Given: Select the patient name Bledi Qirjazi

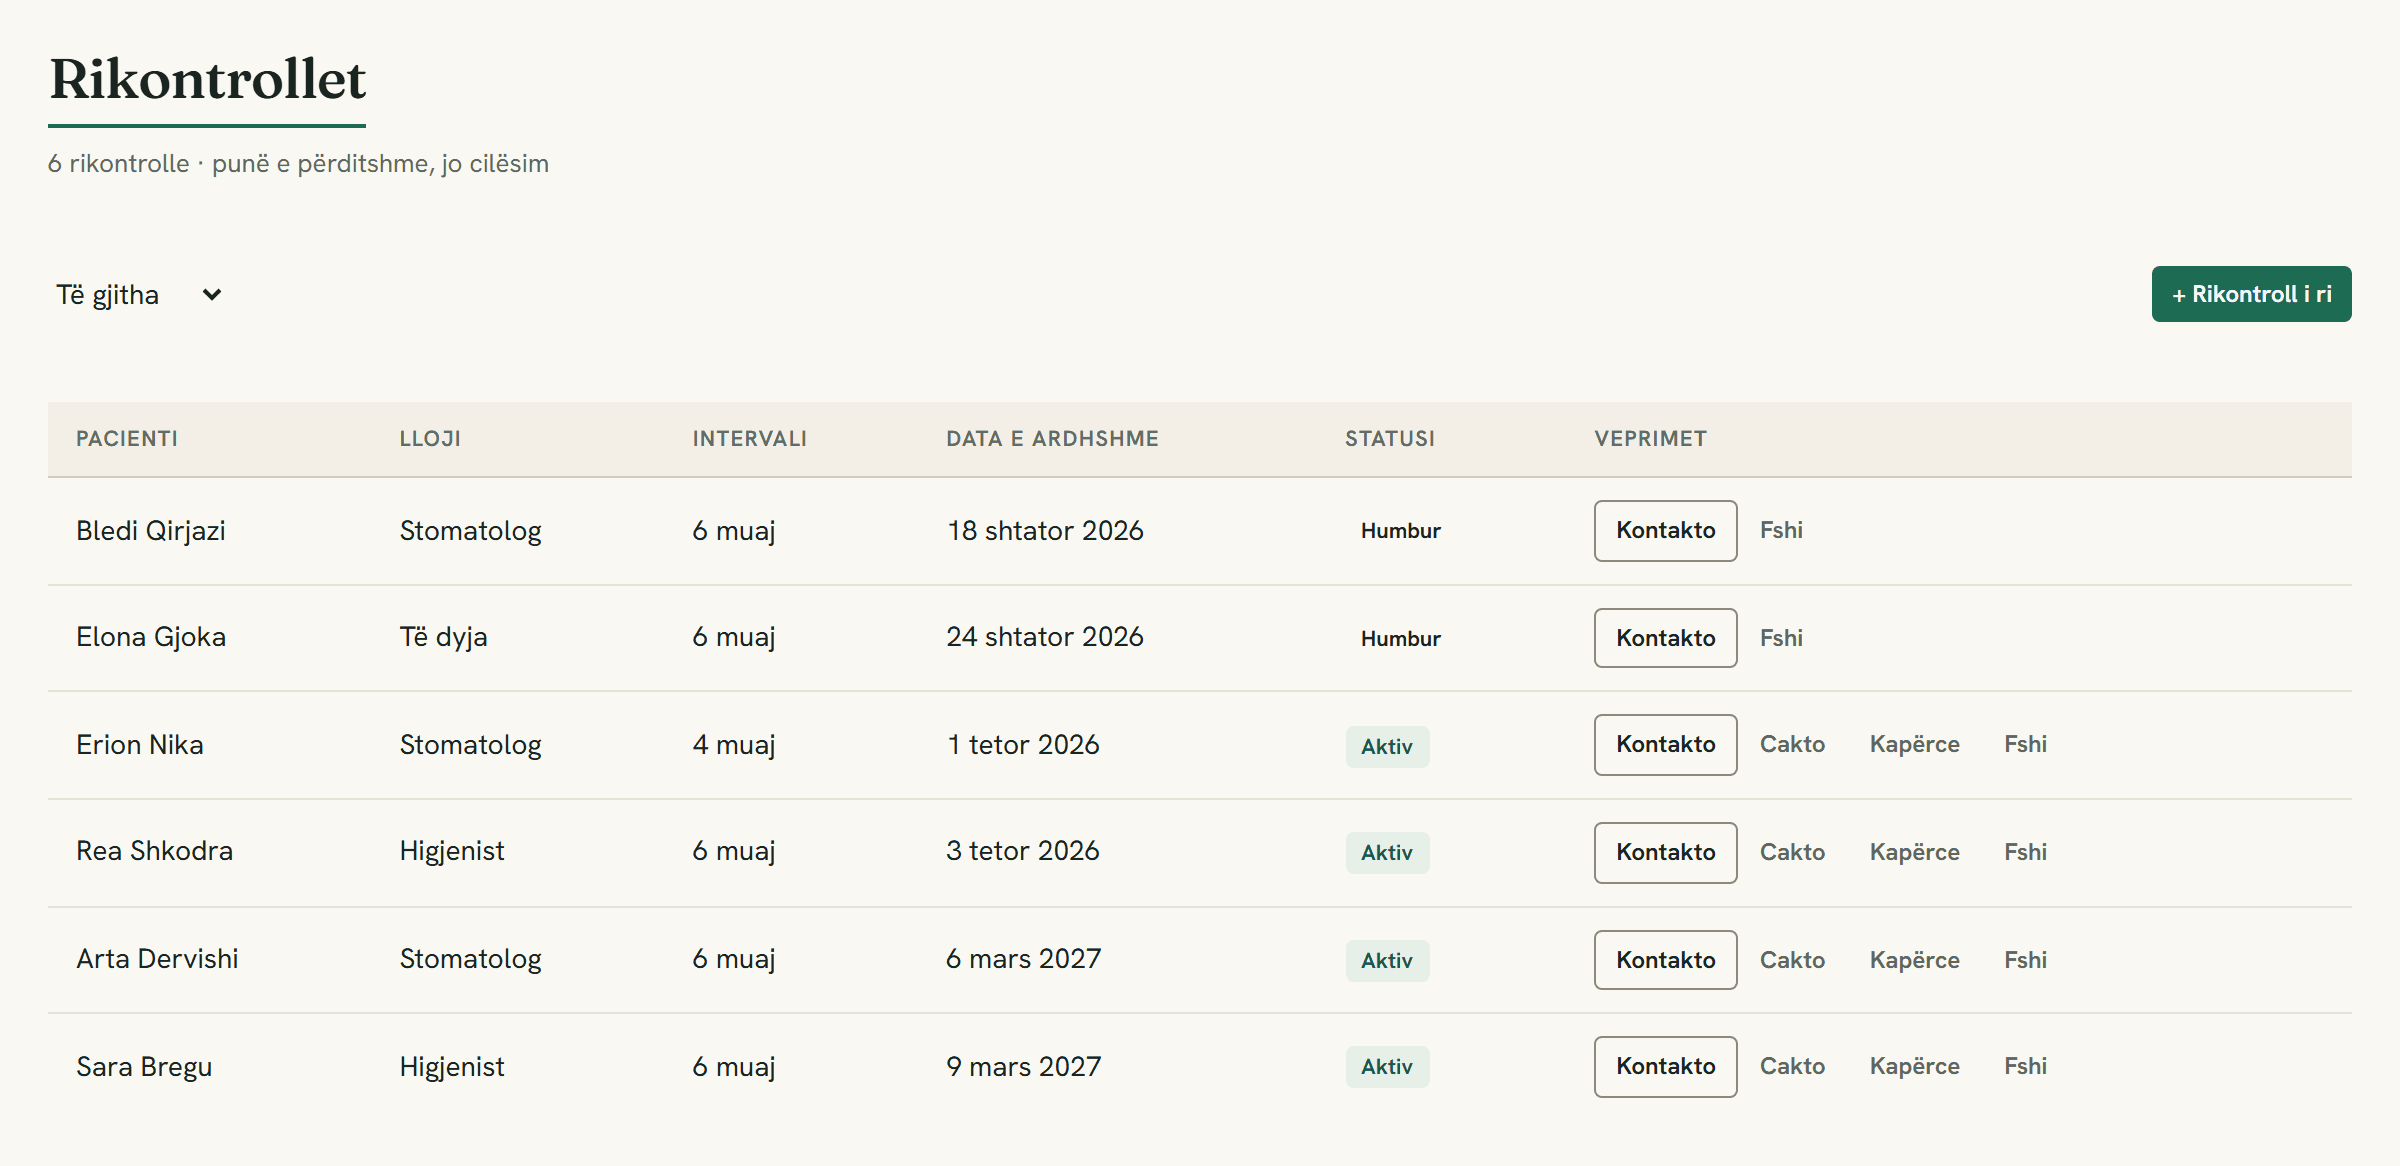Looking at the screenshot, I should click(x=151, y=531).
